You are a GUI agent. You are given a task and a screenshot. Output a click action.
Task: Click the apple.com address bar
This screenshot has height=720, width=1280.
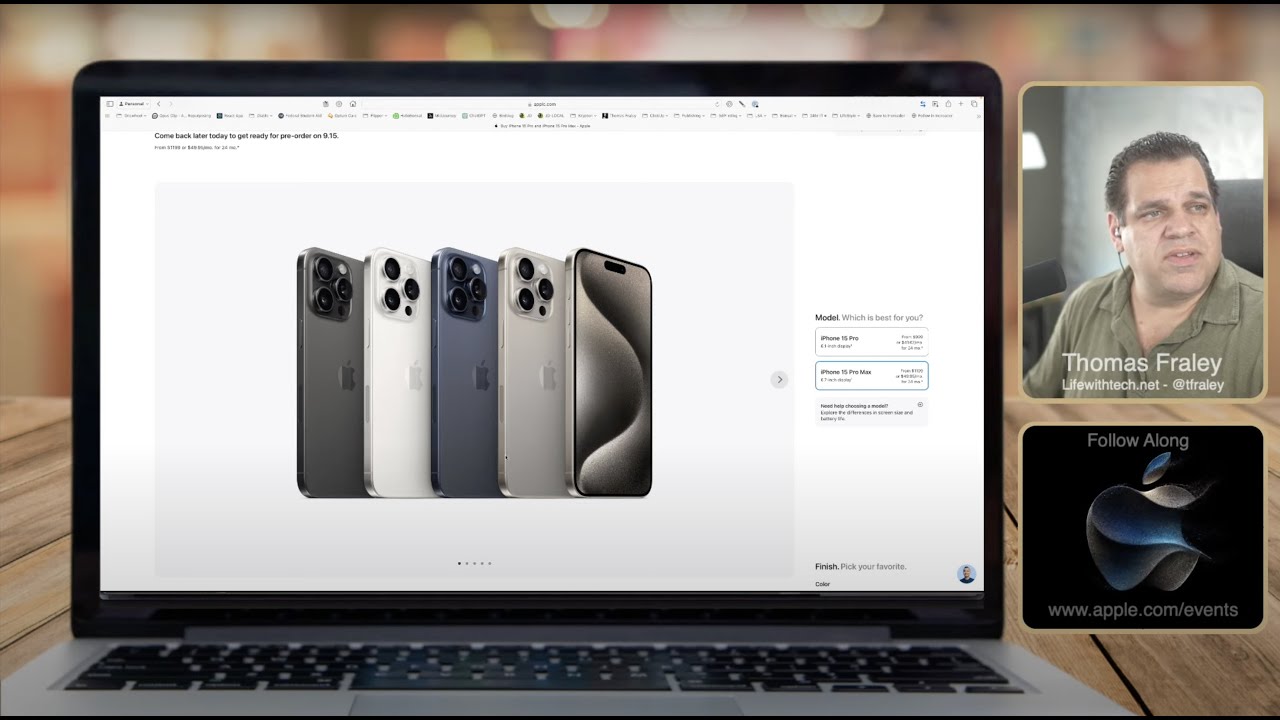[x=543, y=104]
